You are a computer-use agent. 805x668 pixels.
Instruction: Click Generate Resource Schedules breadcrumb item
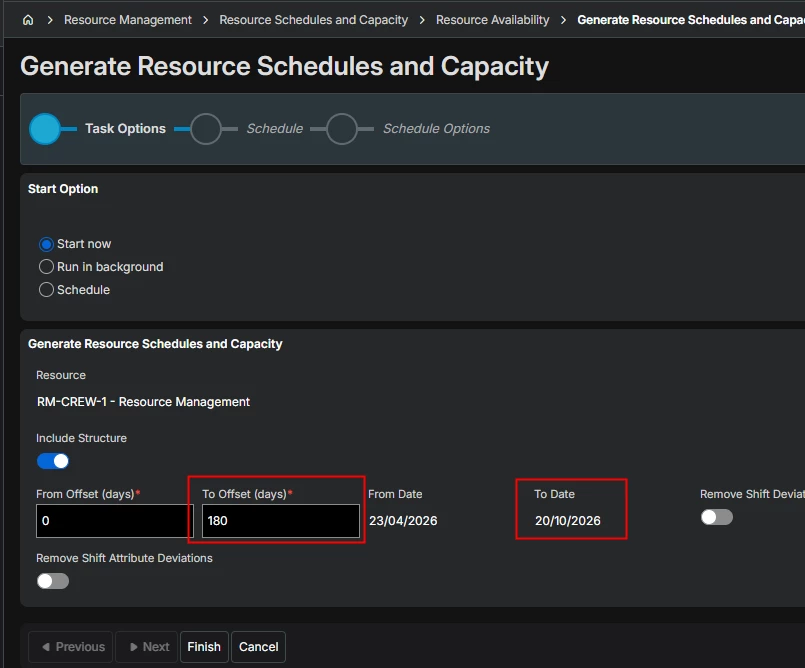690,20
